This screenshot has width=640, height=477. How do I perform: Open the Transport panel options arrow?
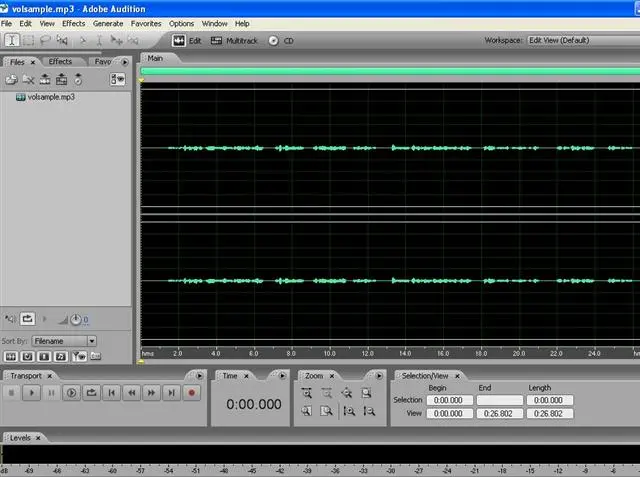click(200, 376)
